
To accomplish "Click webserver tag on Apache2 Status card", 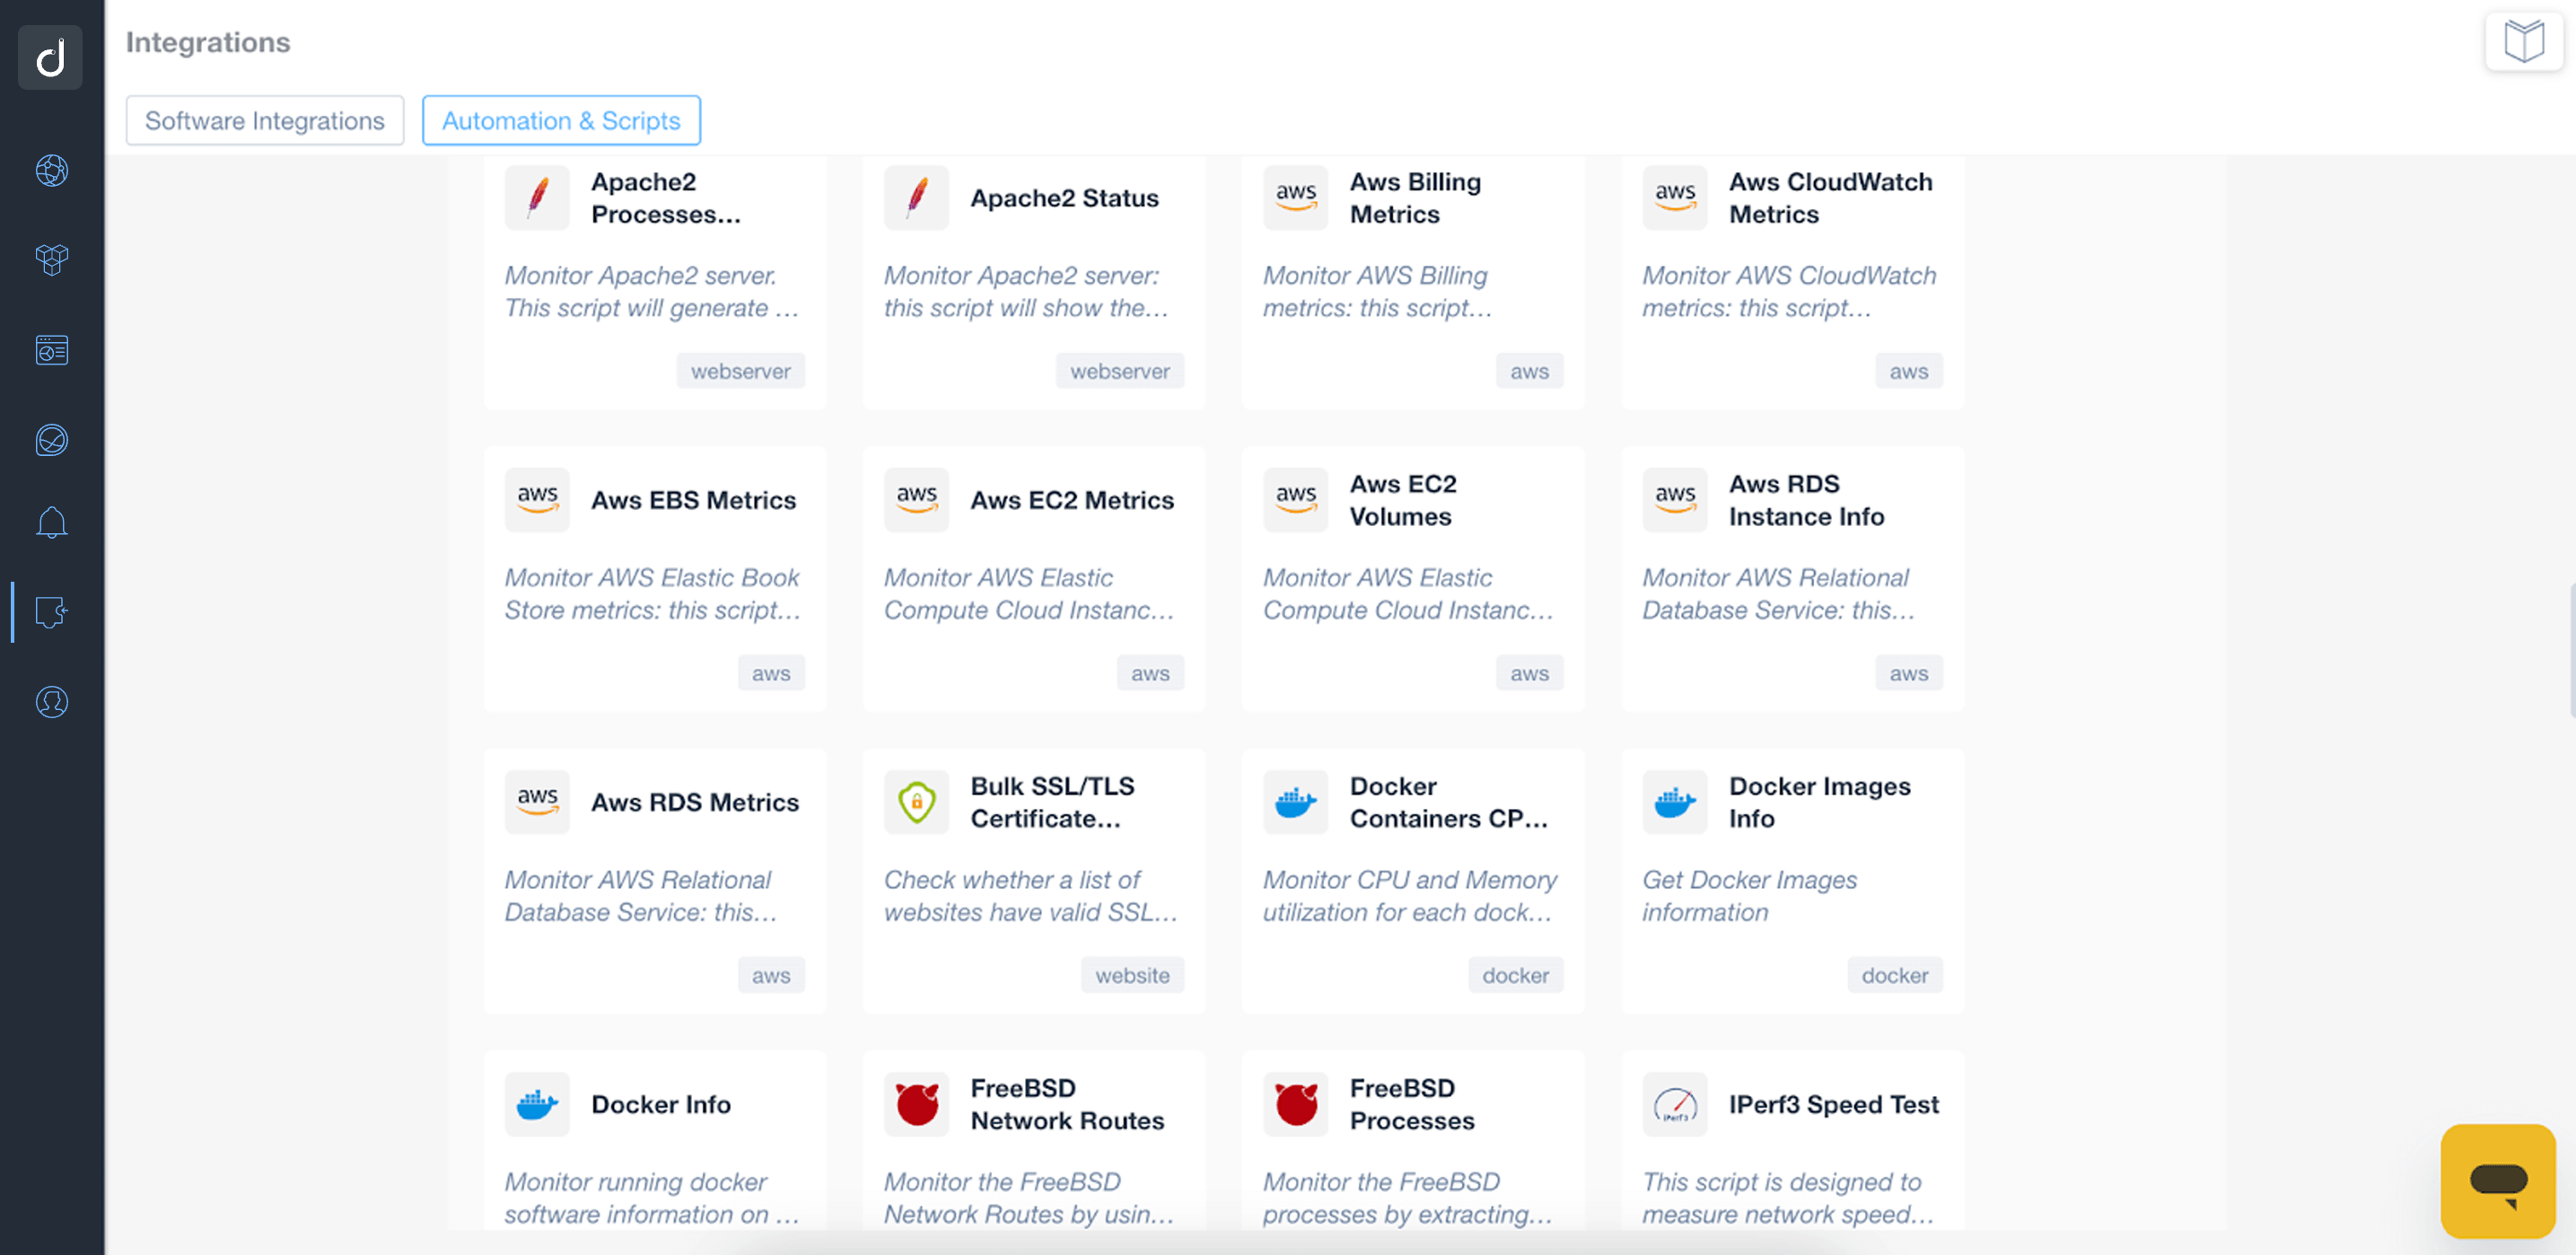I will click(1120, 371).
